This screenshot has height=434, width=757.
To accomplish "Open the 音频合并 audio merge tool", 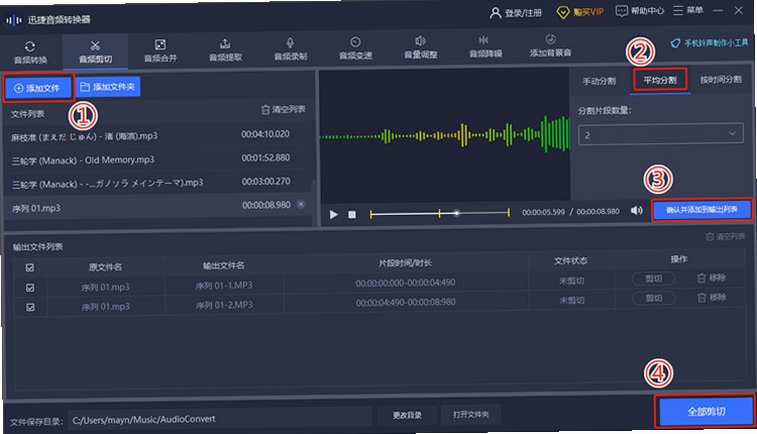I will tap(160, 51).
